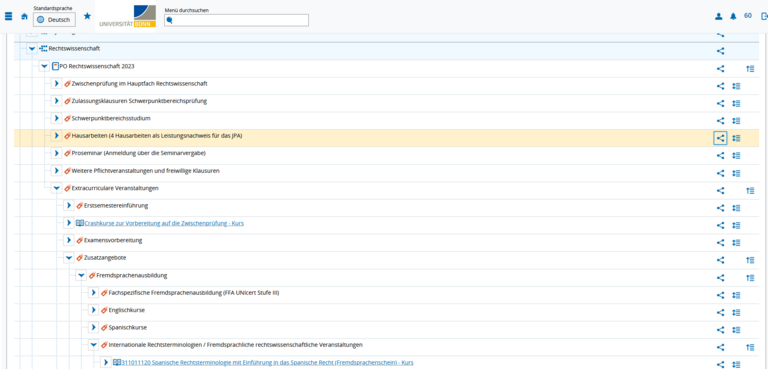Open Crashkurse zur Vorbereitung auf die Zwischenprüfung link

tap(164, 223)
